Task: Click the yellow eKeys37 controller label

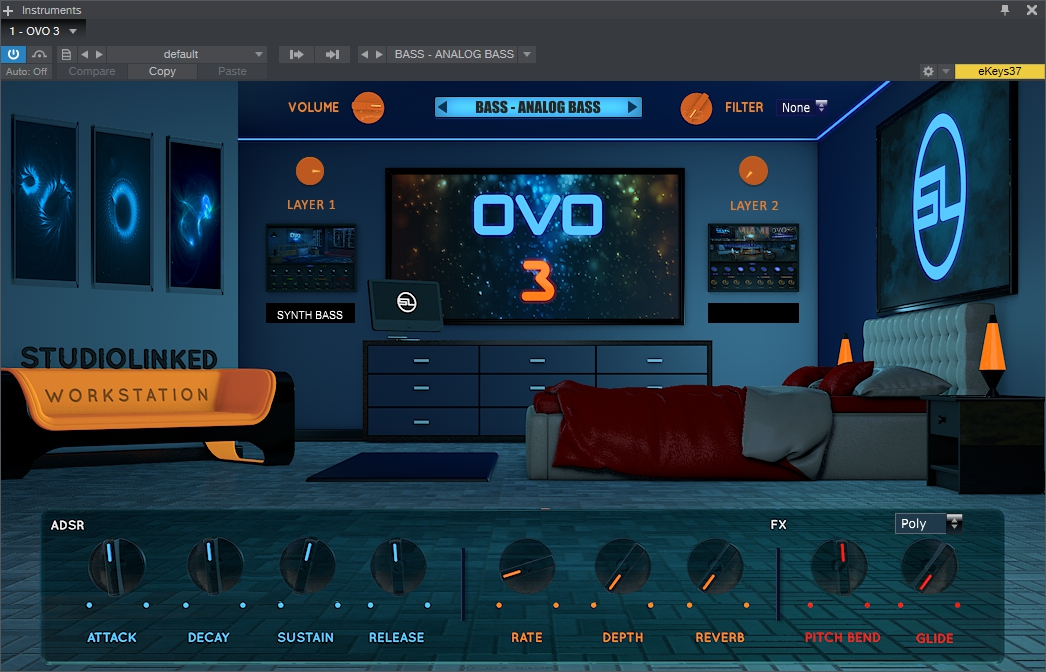Action: [999, 71]
